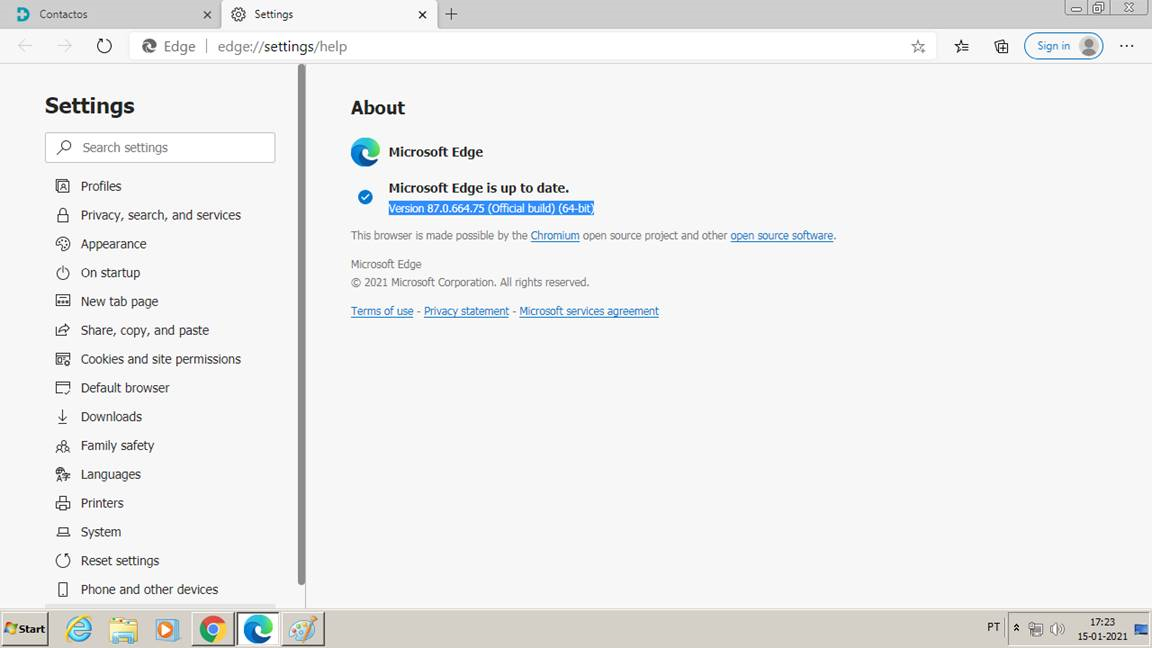Follow the open source software link
The image size is (1152, 648).
coord(782,236)
